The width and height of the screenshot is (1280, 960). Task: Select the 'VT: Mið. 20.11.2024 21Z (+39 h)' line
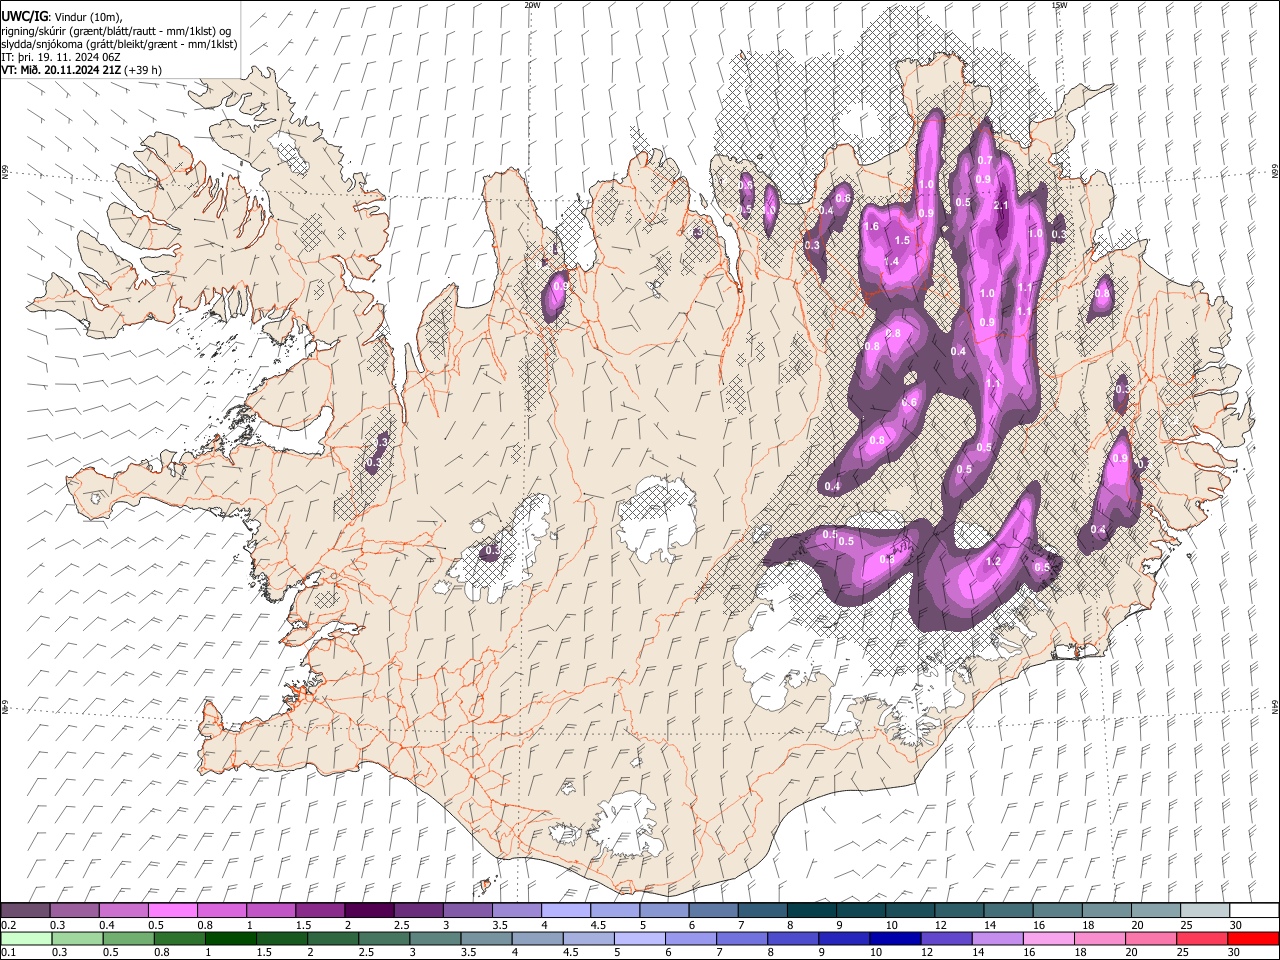[82, 70]
